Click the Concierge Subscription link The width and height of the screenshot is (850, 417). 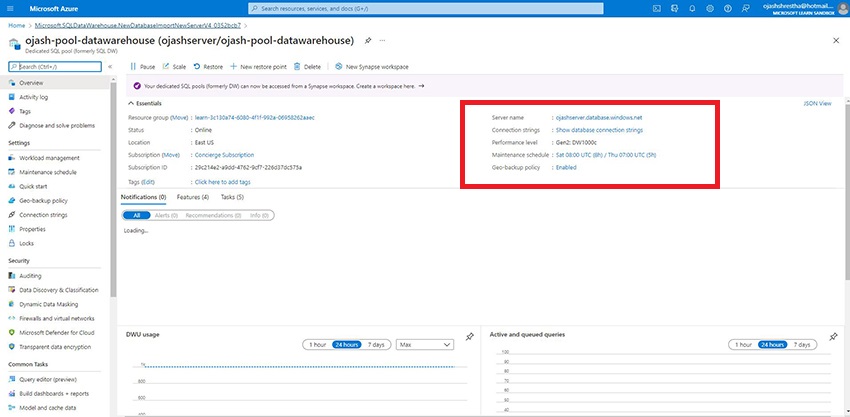click(224, 155)
